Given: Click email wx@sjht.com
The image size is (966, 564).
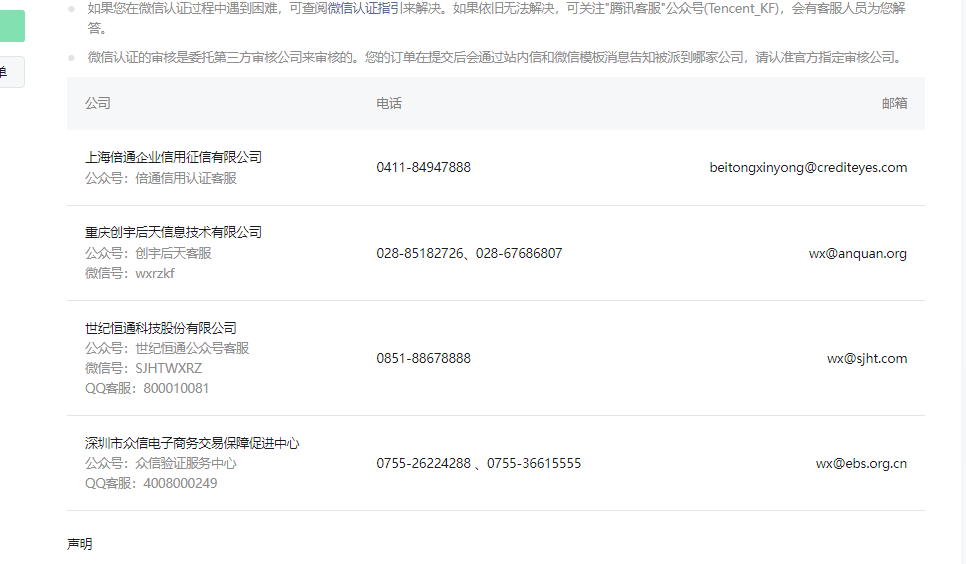Looking at the screenshot, I should pos(867,358).
